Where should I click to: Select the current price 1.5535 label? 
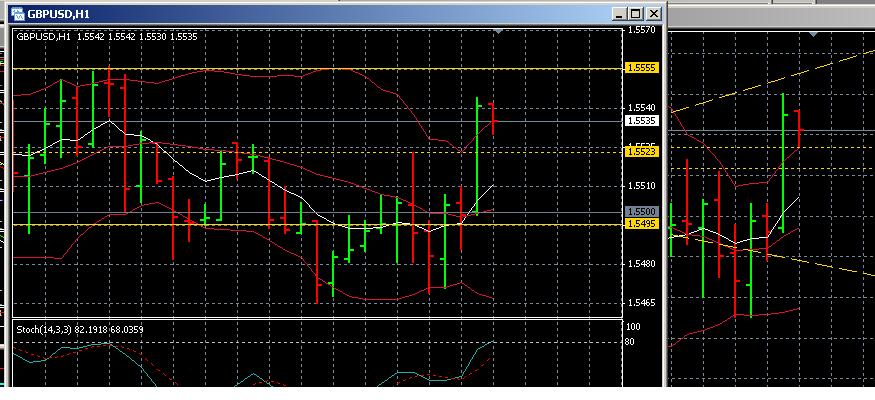coord(640,121)
